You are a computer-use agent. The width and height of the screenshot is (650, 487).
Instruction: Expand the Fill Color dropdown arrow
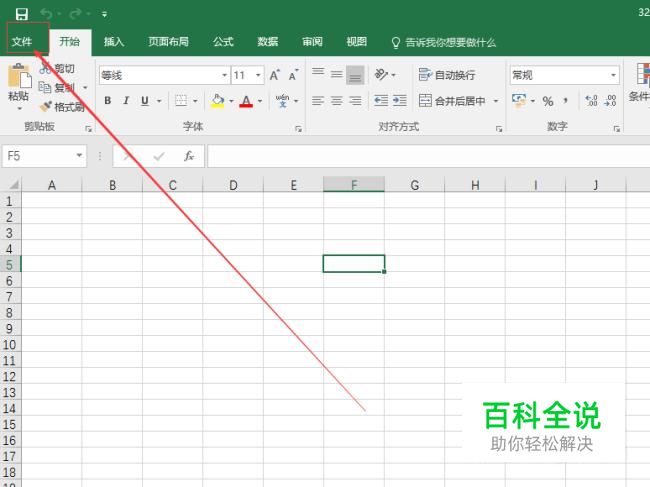point(231,101)
